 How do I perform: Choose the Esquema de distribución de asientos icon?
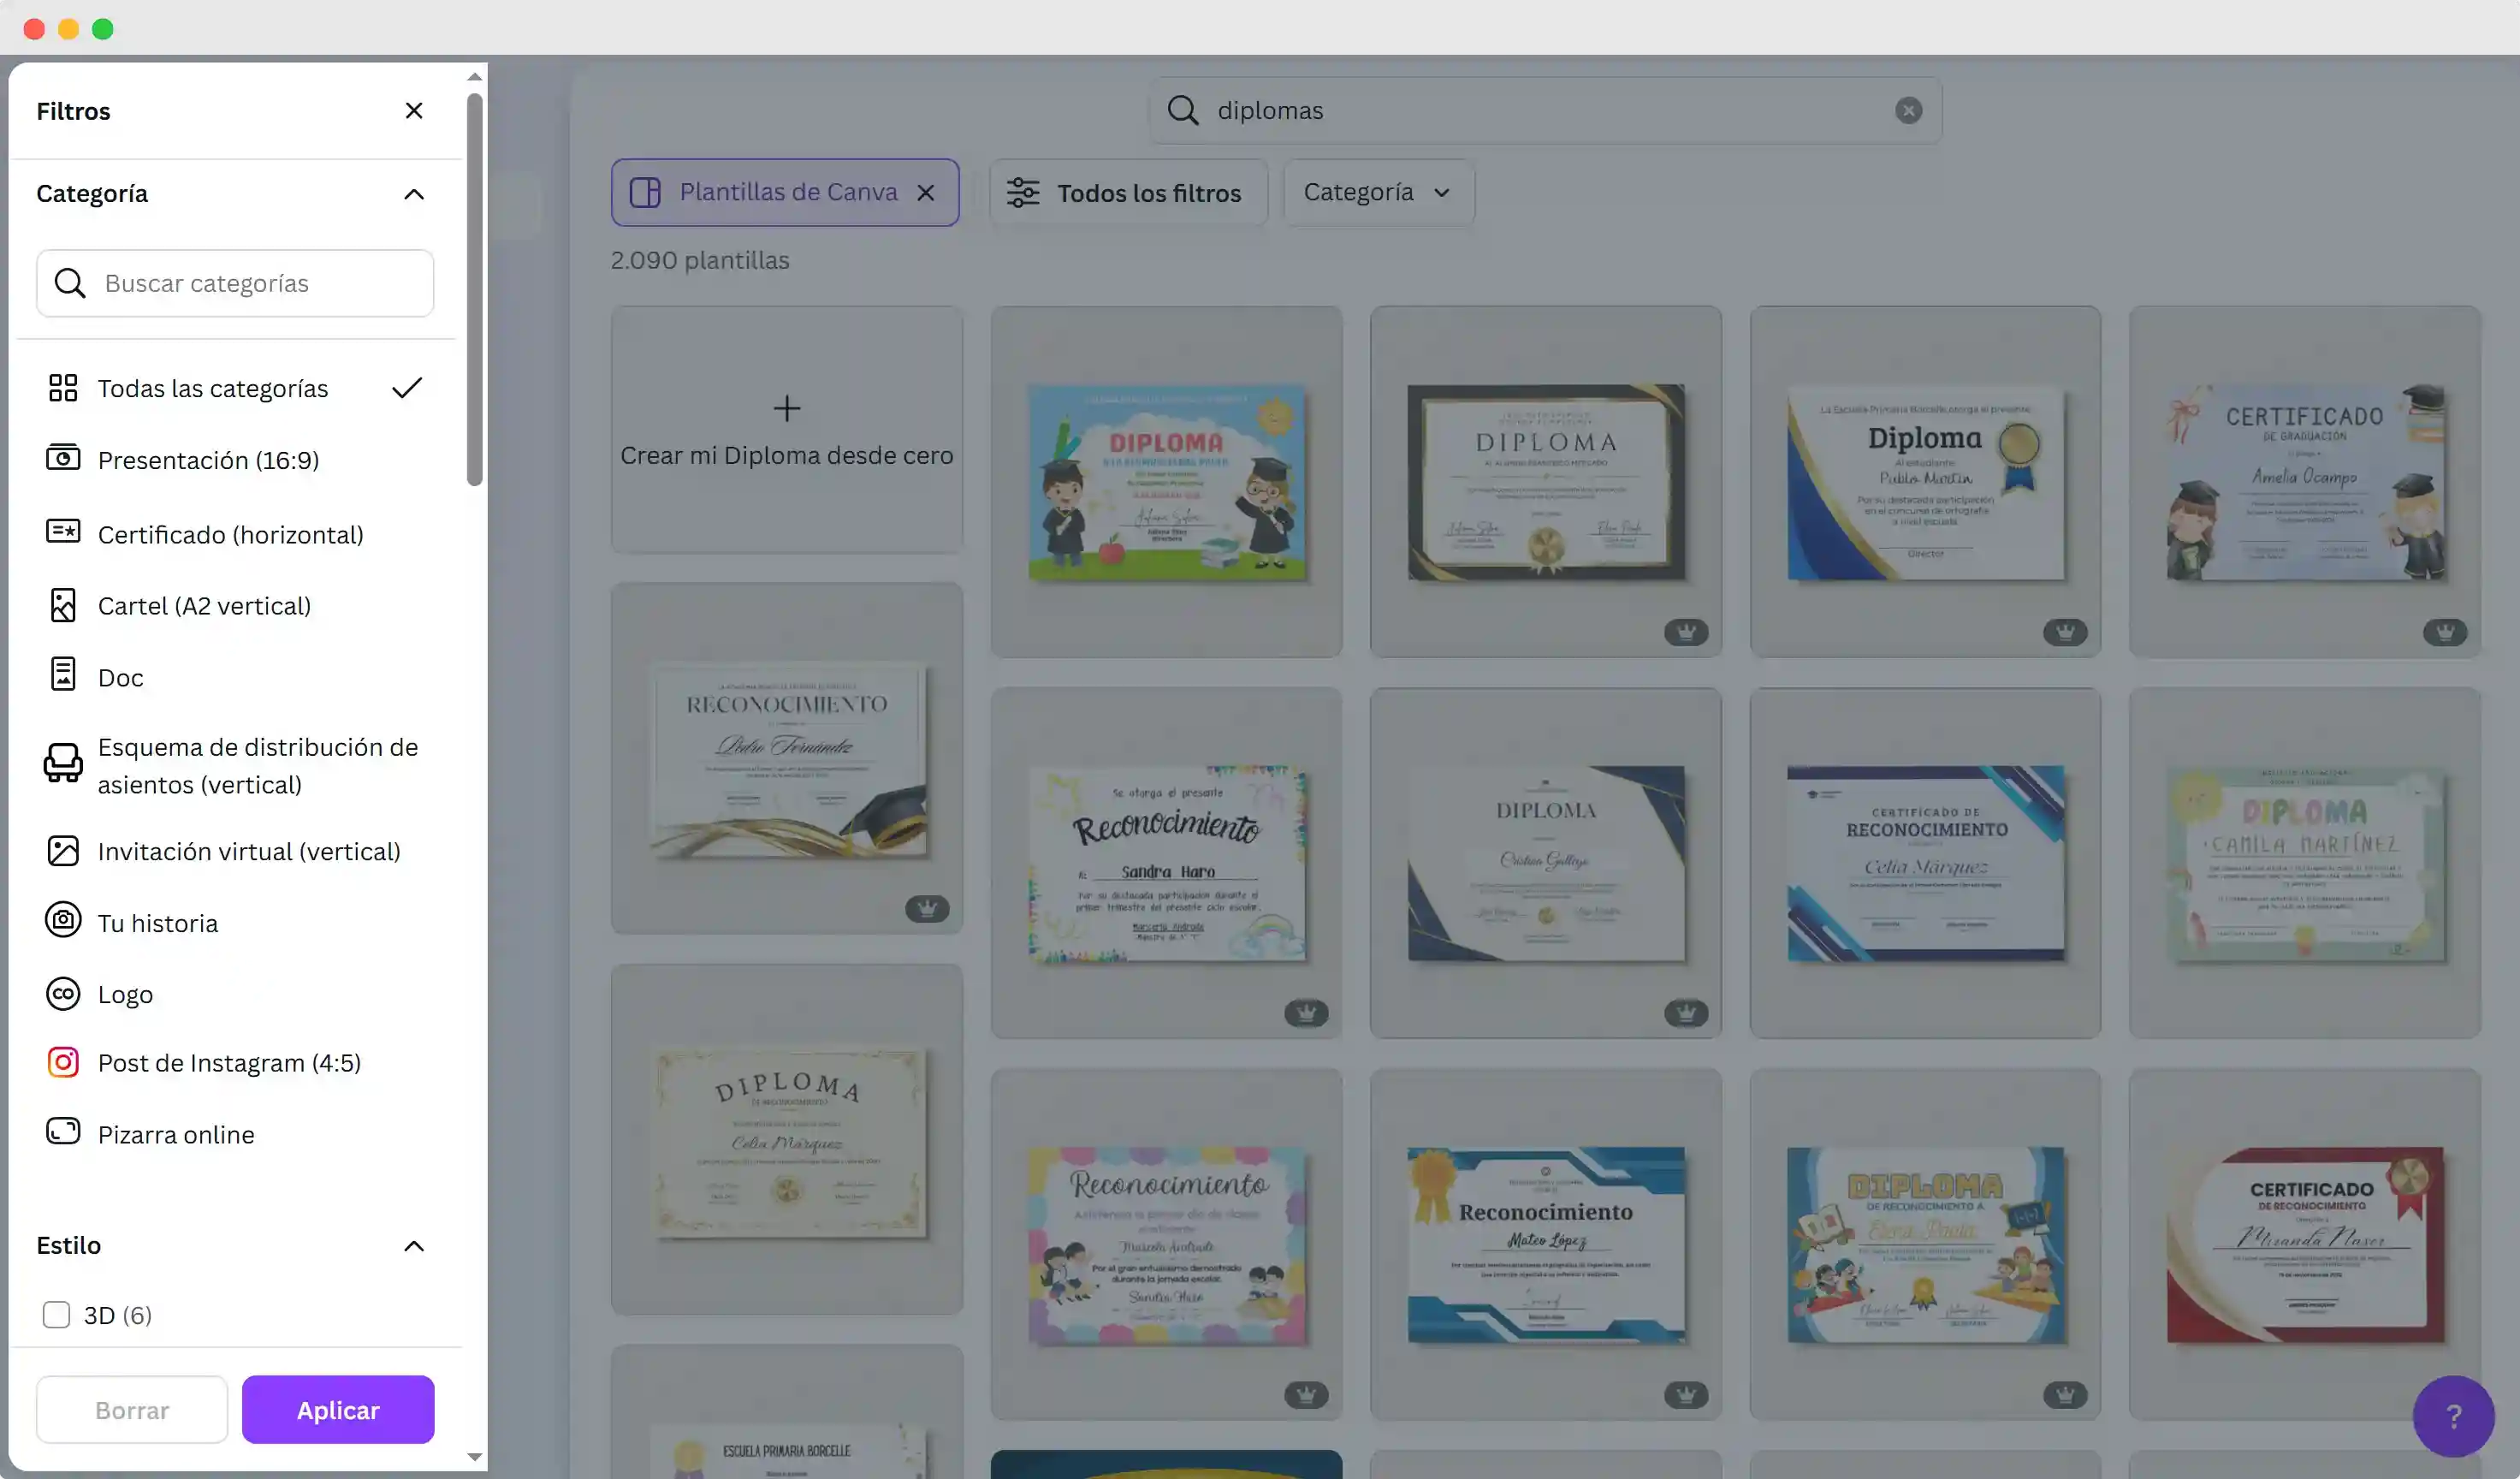tap(63, 764)
